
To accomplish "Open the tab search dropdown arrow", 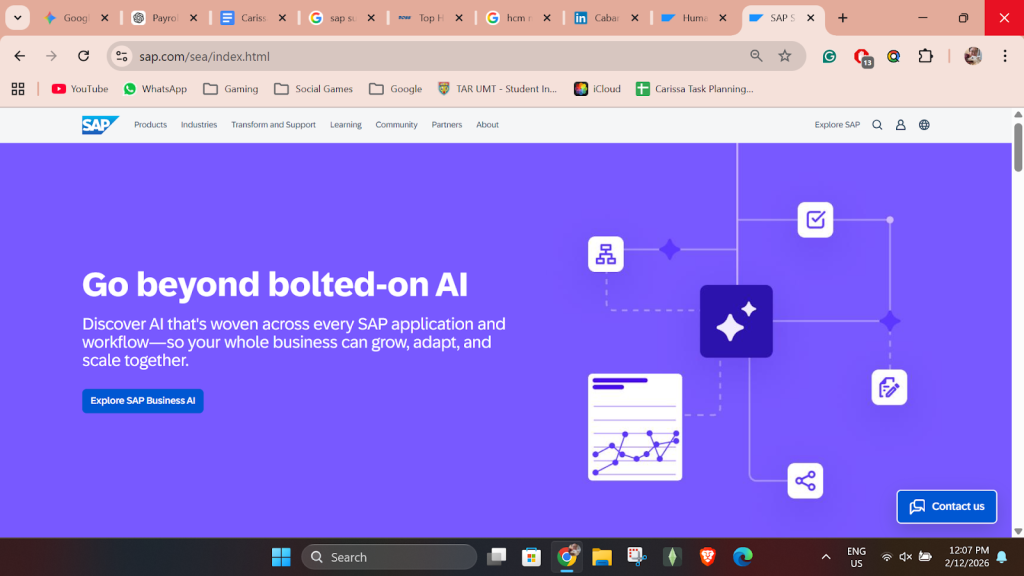I will click(18, 18).
